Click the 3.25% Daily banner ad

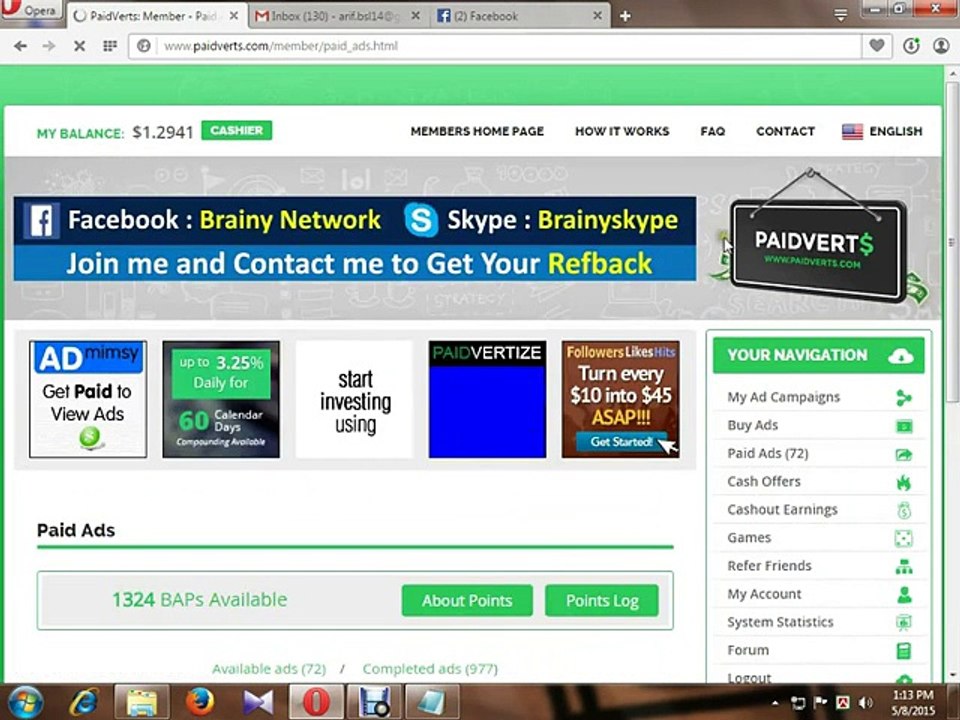pos(221,399)
